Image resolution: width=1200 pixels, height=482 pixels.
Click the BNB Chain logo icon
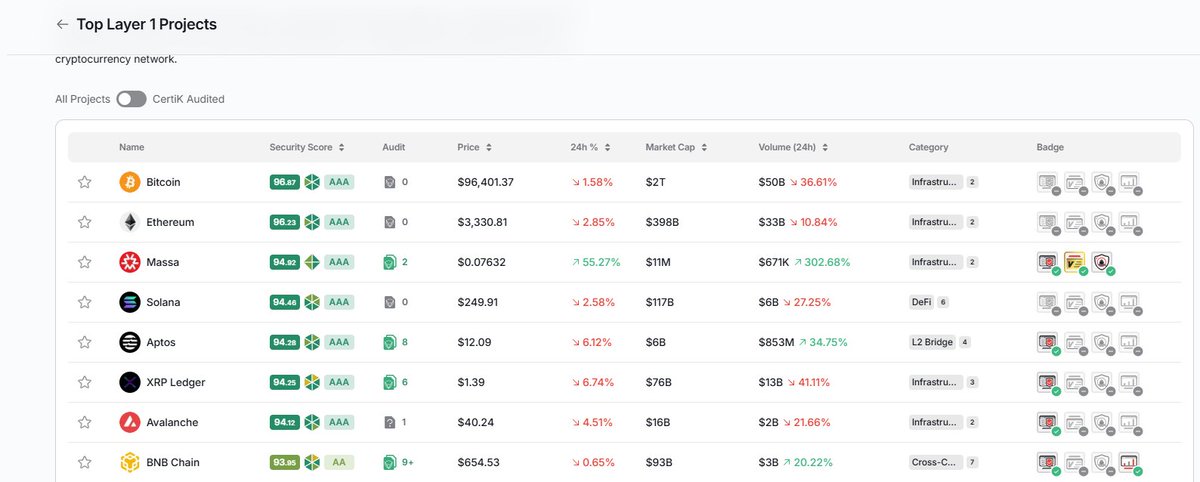[x=129, y=462]
